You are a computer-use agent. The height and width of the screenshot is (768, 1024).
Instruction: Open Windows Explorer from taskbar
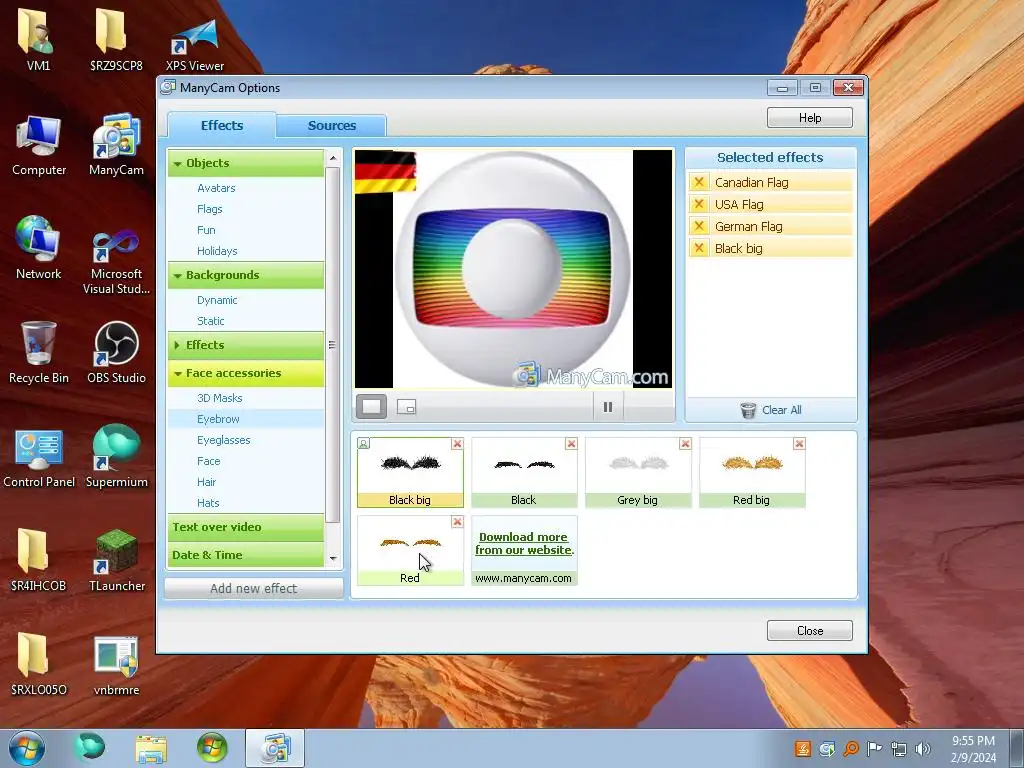point(151,748)
